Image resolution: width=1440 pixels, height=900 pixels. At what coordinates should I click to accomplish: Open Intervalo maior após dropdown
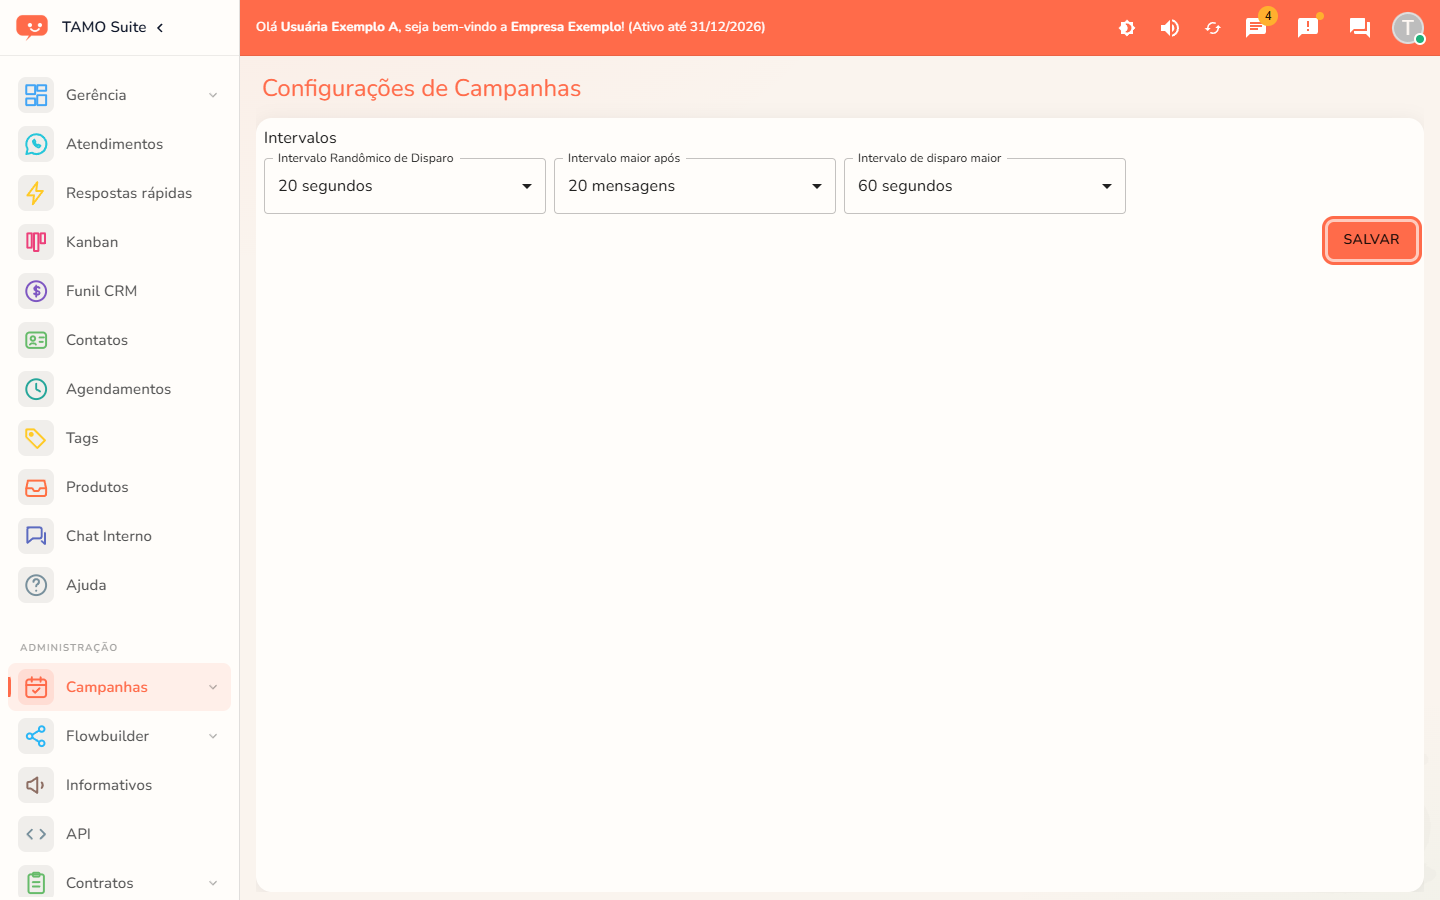tap(695, 186)
